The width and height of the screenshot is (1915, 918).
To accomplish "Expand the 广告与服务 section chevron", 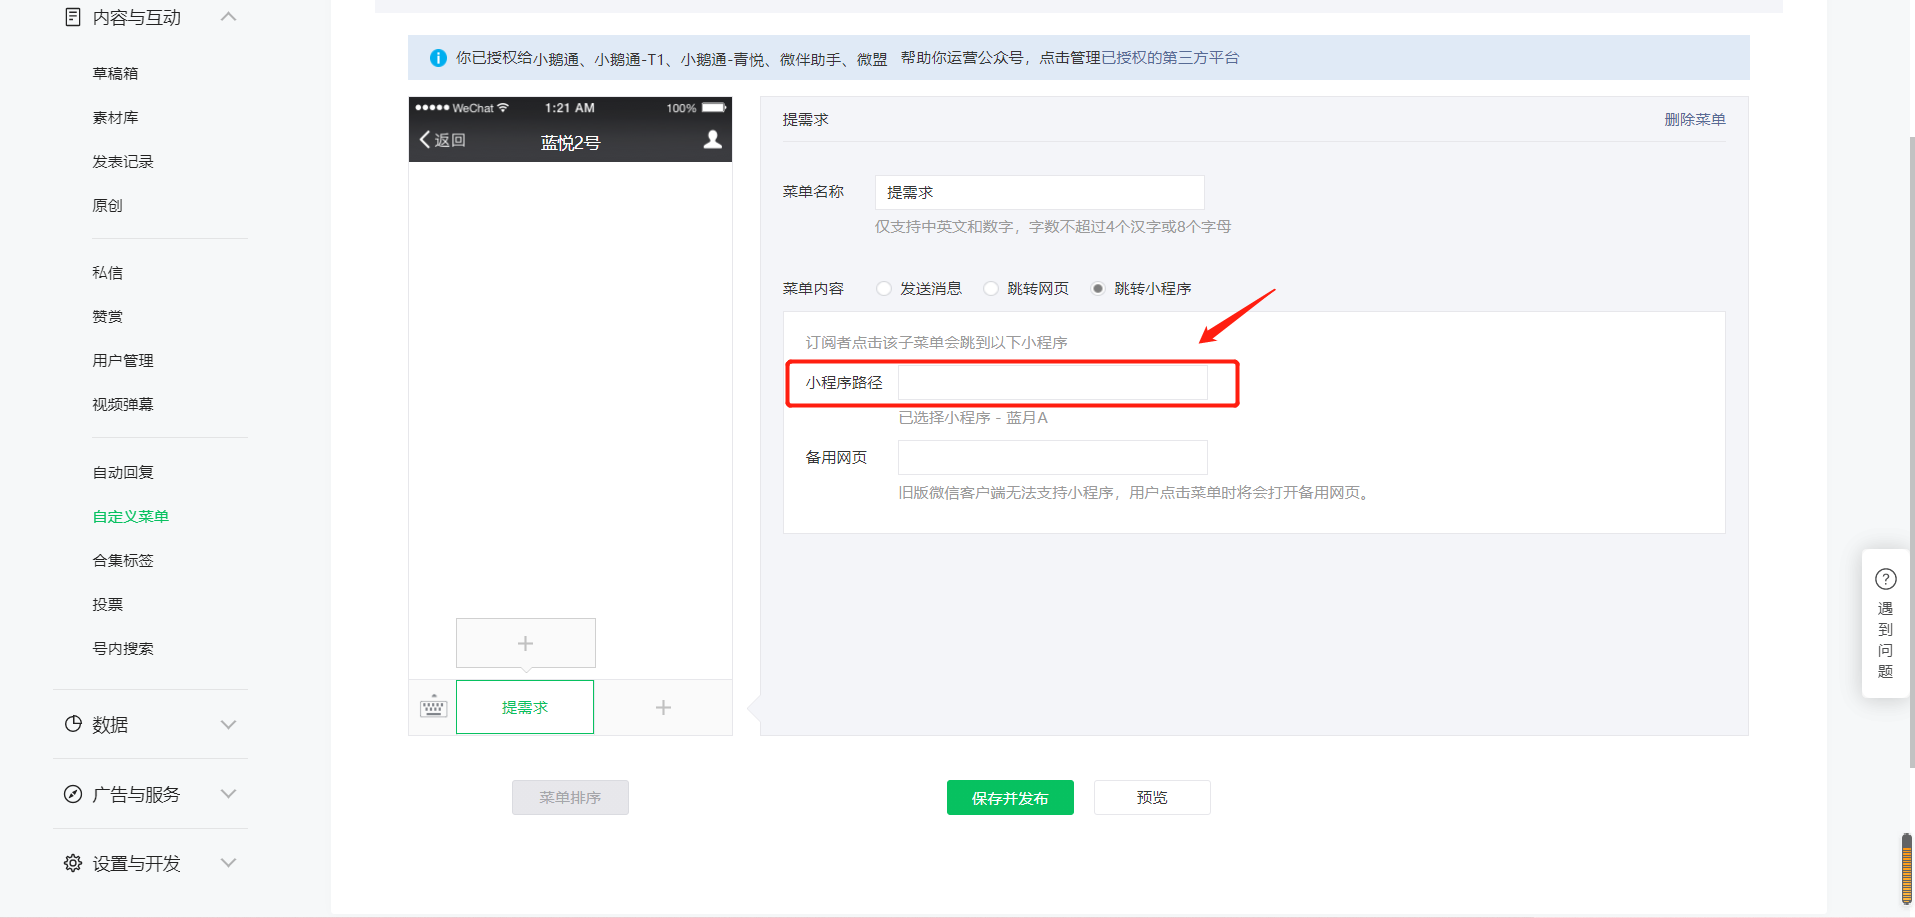I will (x=228, y=794).
